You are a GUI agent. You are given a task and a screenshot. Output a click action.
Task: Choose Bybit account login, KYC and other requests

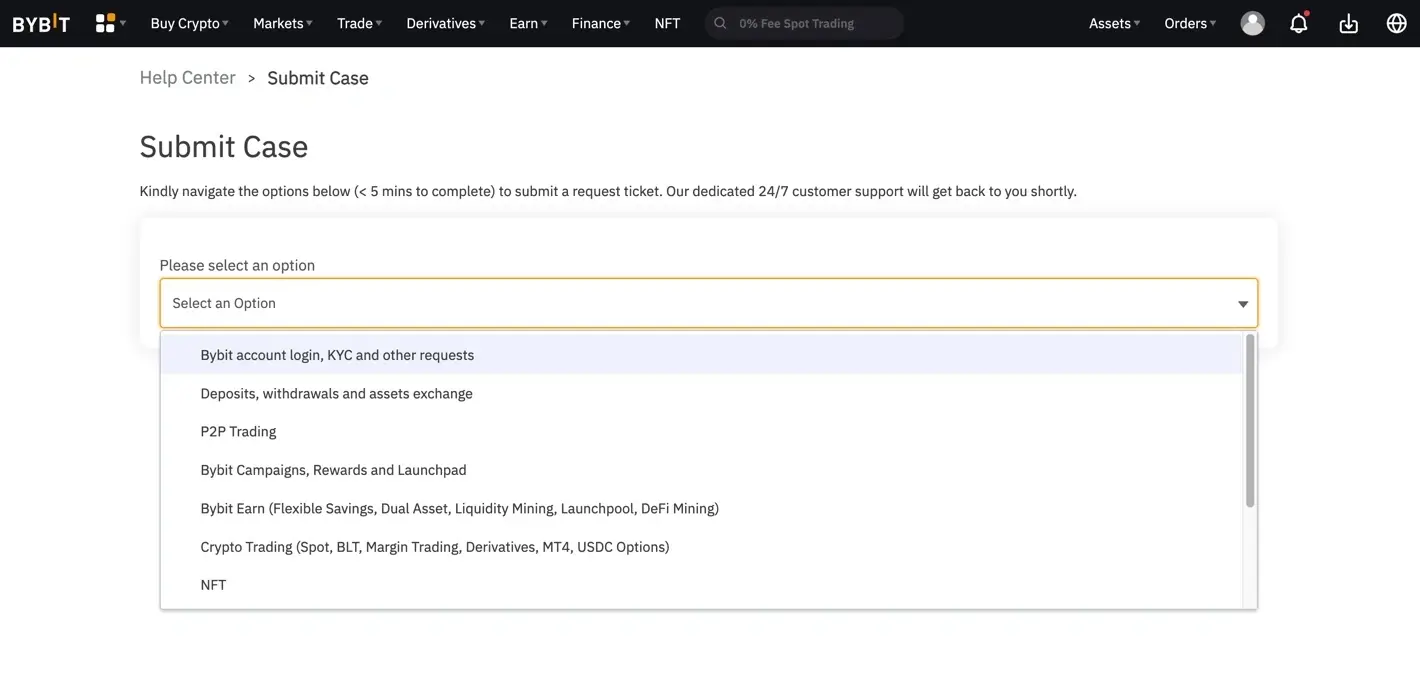tap(701, 355)
